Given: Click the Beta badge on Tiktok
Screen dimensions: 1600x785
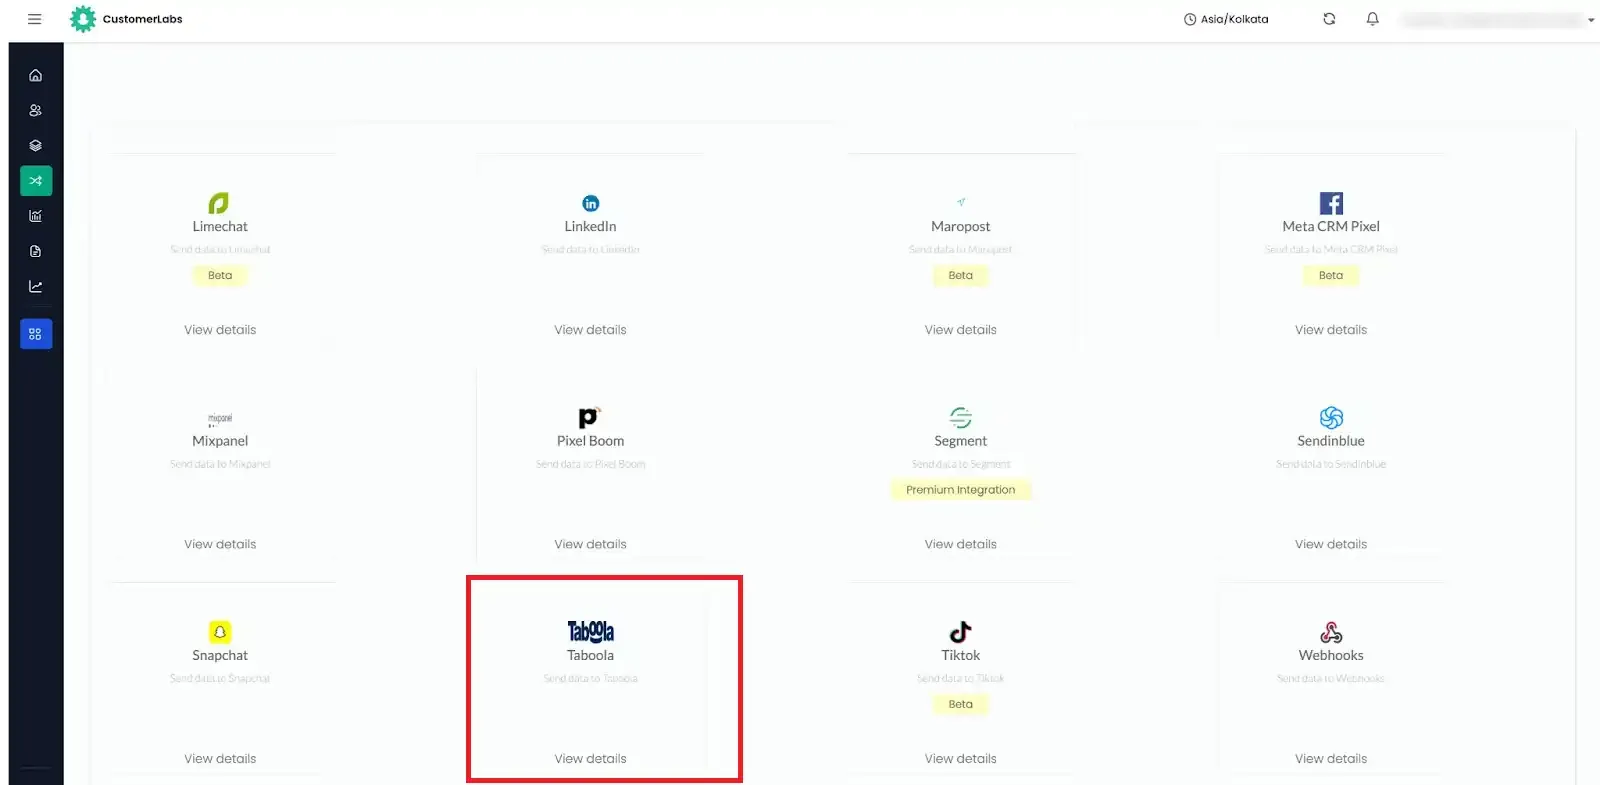Looking at the screenshot, I should click(961, 704).
